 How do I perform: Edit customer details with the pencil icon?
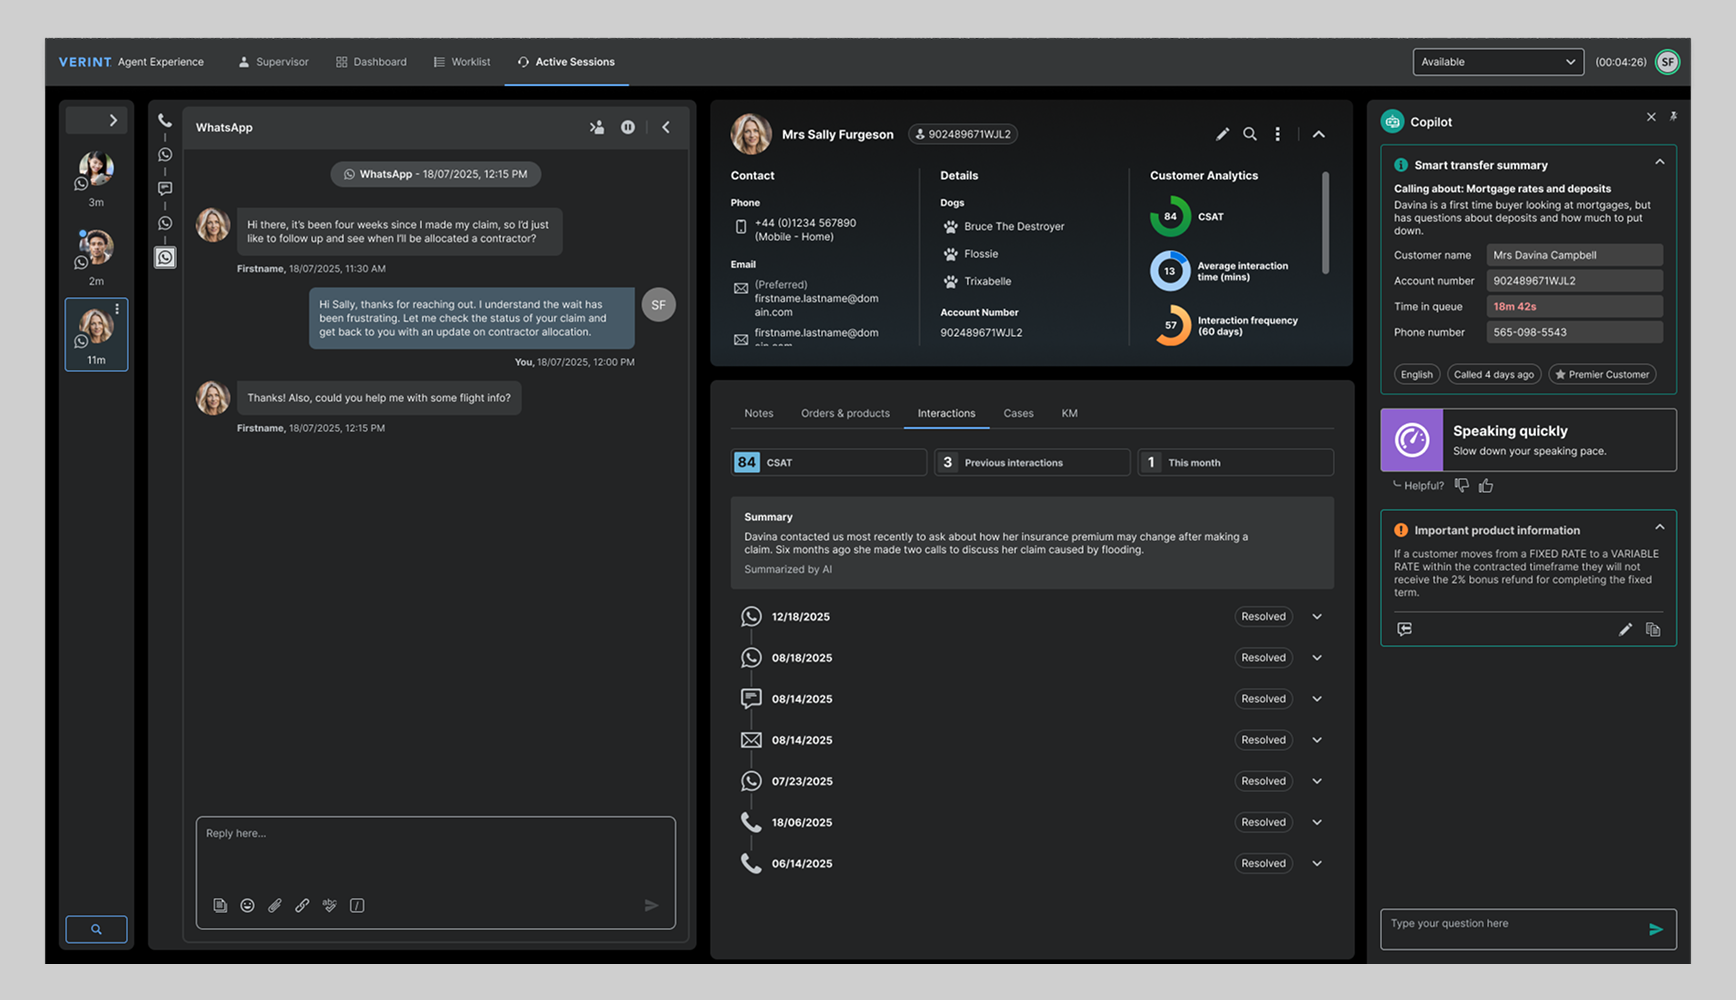pyautogui.click(x=1222, y=134)
